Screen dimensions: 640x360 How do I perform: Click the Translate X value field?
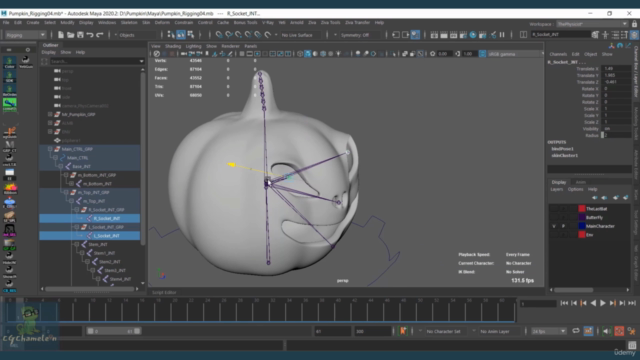click(x=616, y=69)
